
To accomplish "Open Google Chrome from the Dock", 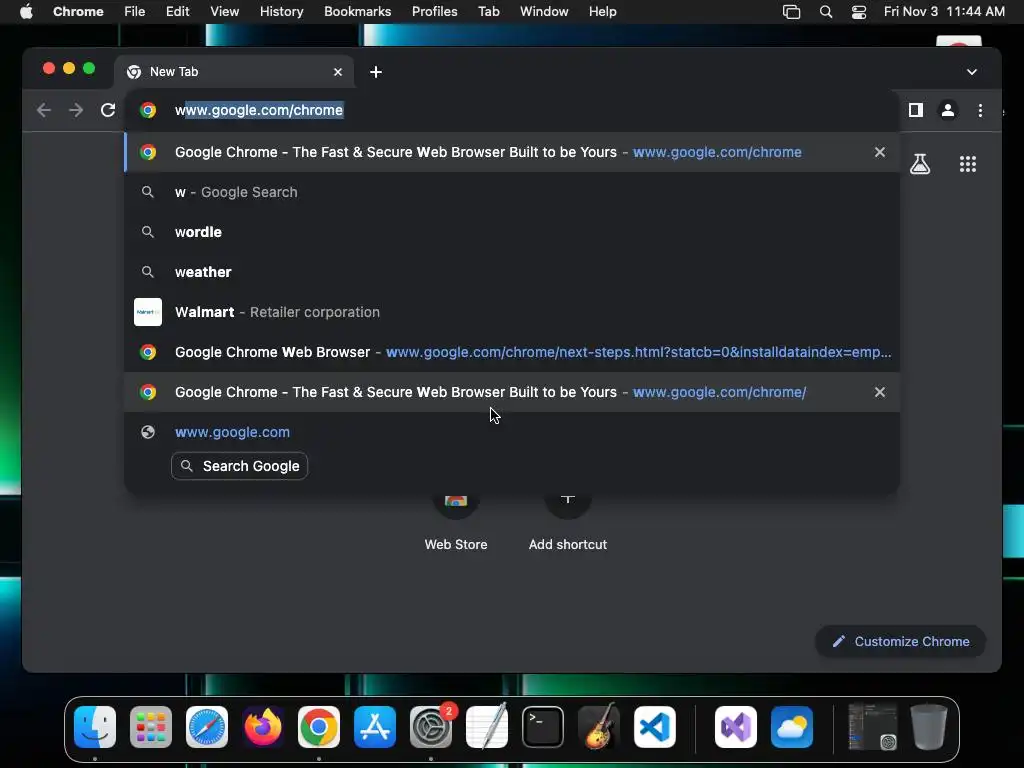I will coord(319,727).
